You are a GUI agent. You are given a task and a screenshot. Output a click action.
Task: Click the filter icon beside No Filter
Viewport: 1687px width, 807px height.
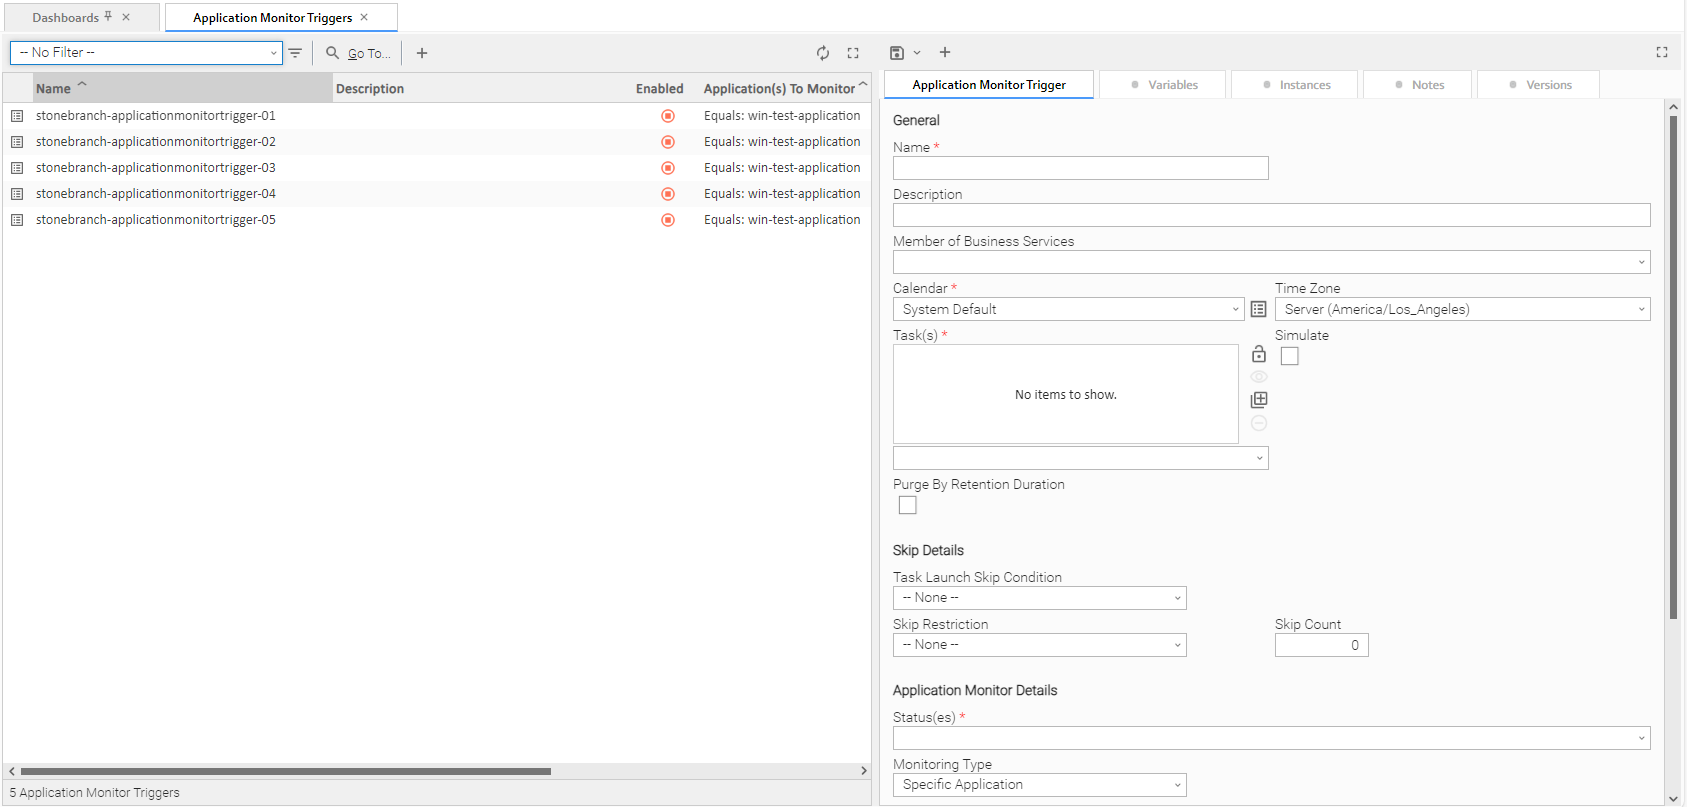[295, 53]
